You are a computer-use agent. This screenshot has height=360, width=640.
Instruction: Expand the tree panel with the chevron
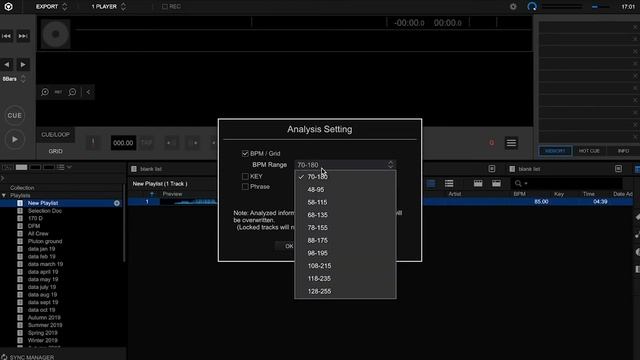click(2, 178)
